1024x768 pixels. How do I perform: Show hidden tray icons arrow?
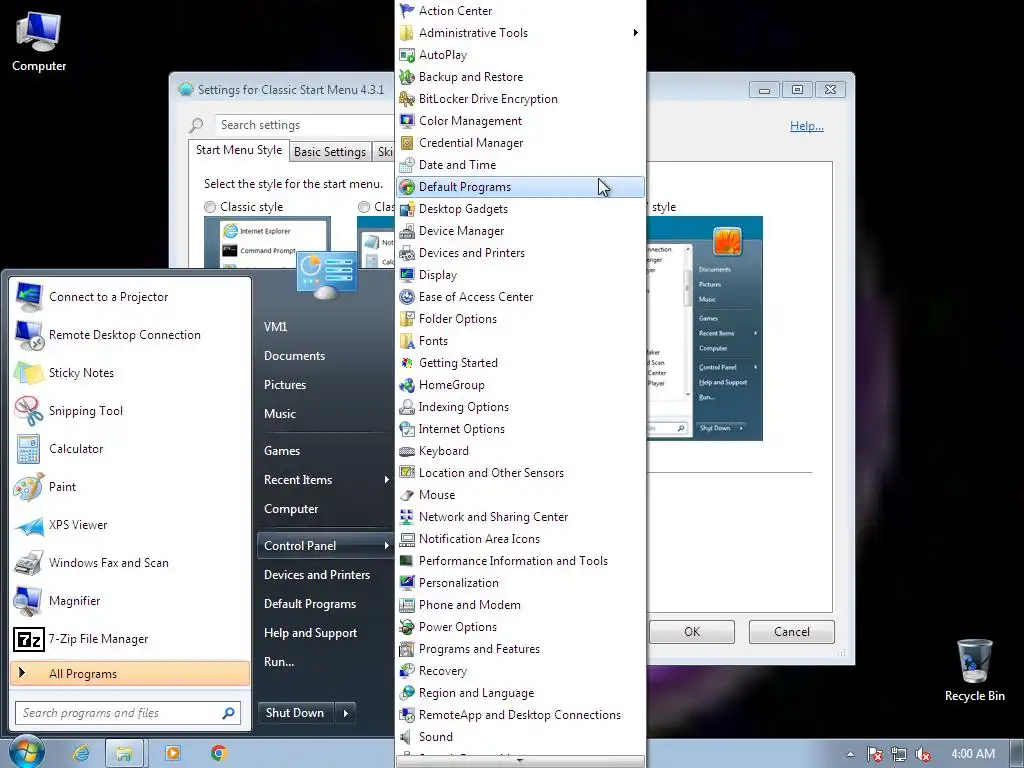pos(850,754)
